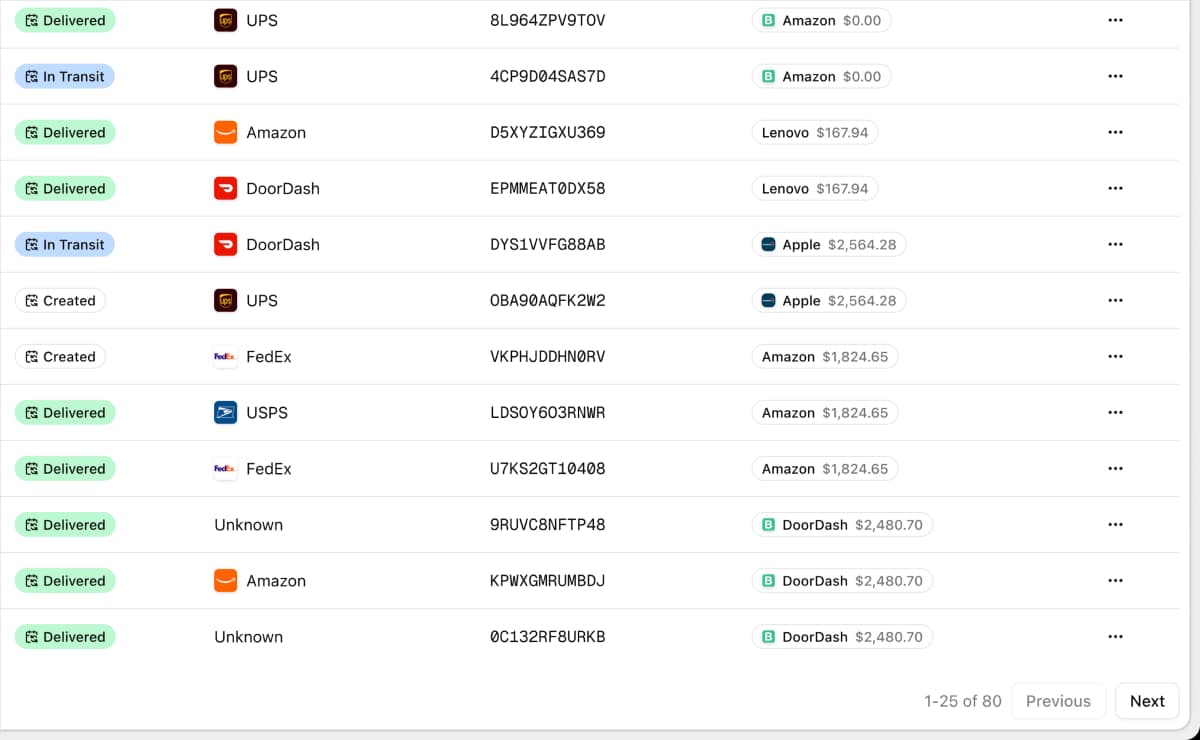Viewport: 1200px width, 740px height.
Task: Open the three-dot menu for VKPHJDDHN0RV
Action: coord(1115,356)
